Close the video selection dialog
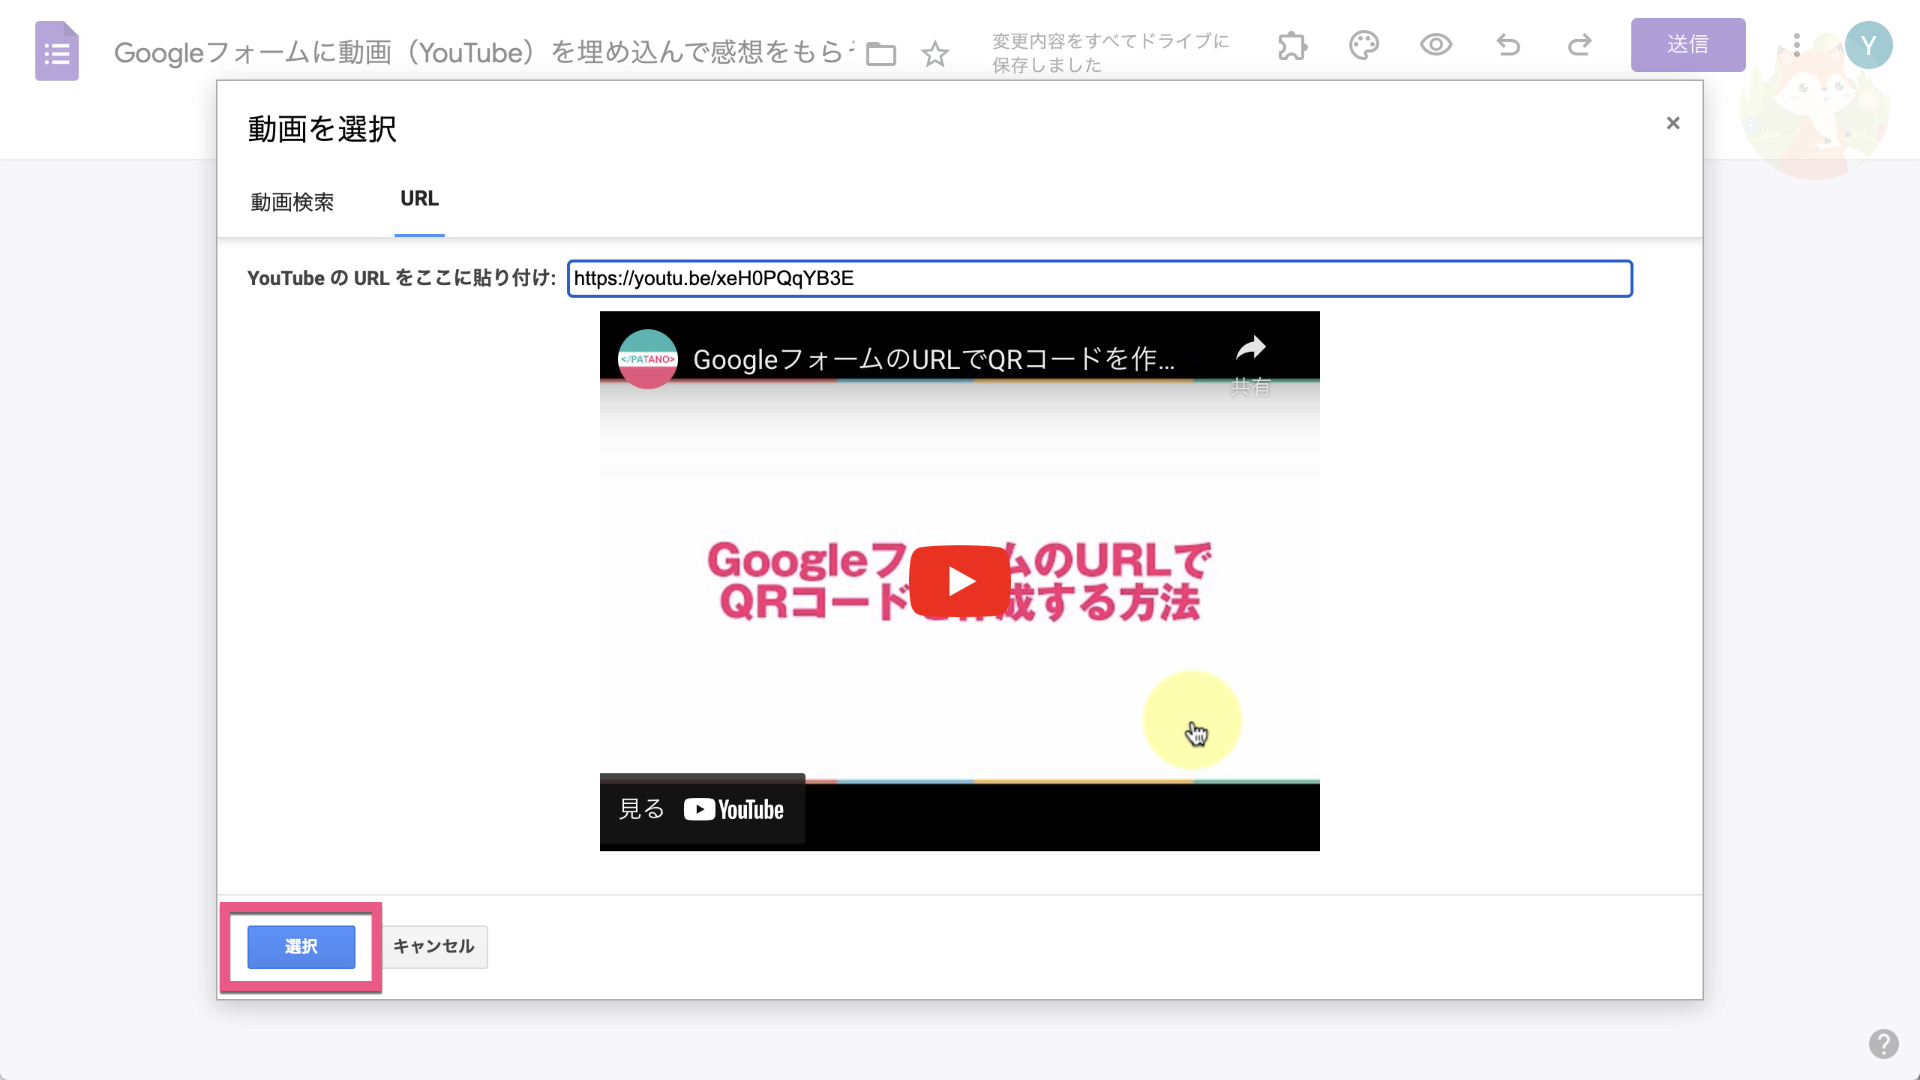The height and width of the screenshot is (1080, 1920). pyautogui.click(x=1673, y=123)
